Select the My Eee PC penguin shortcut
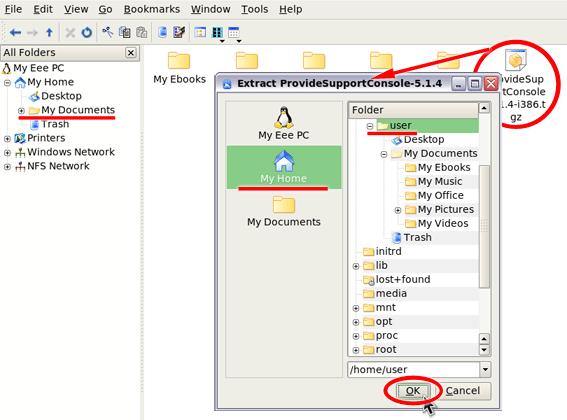The width and height of the screenshot is (567, 420). coord(284,123)
